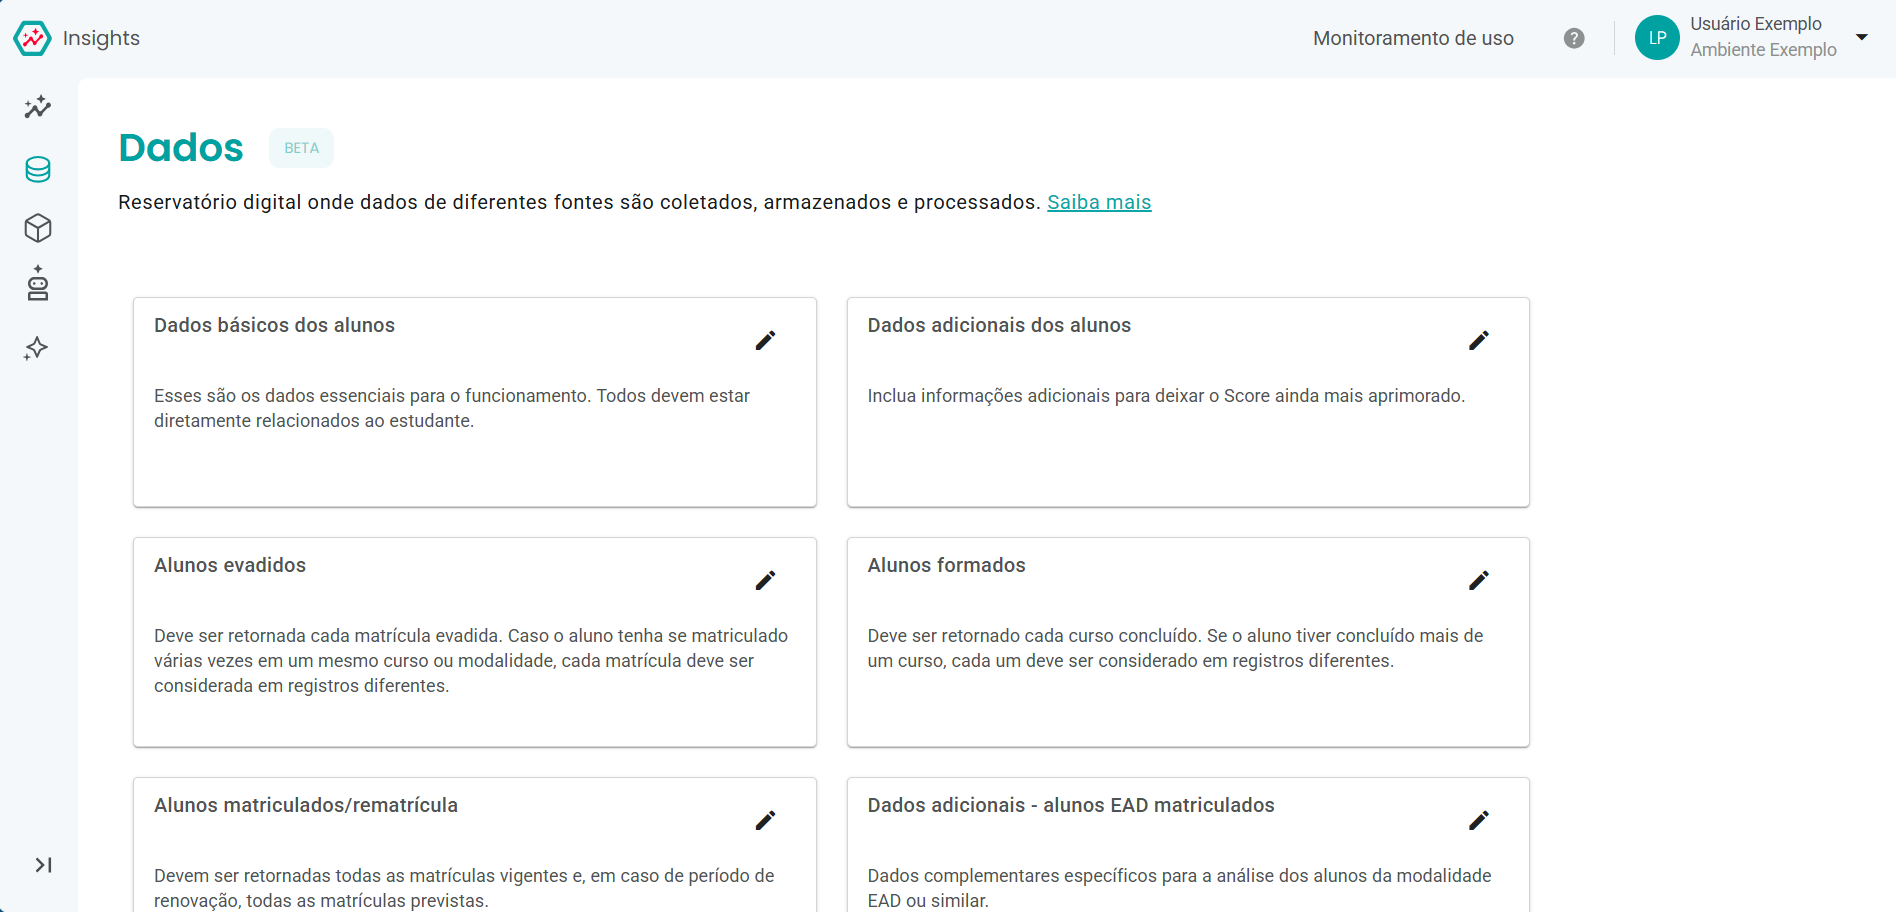Select the database Dados sidebar icon
Screen dimensions: 1896x912
coord(38,169)
